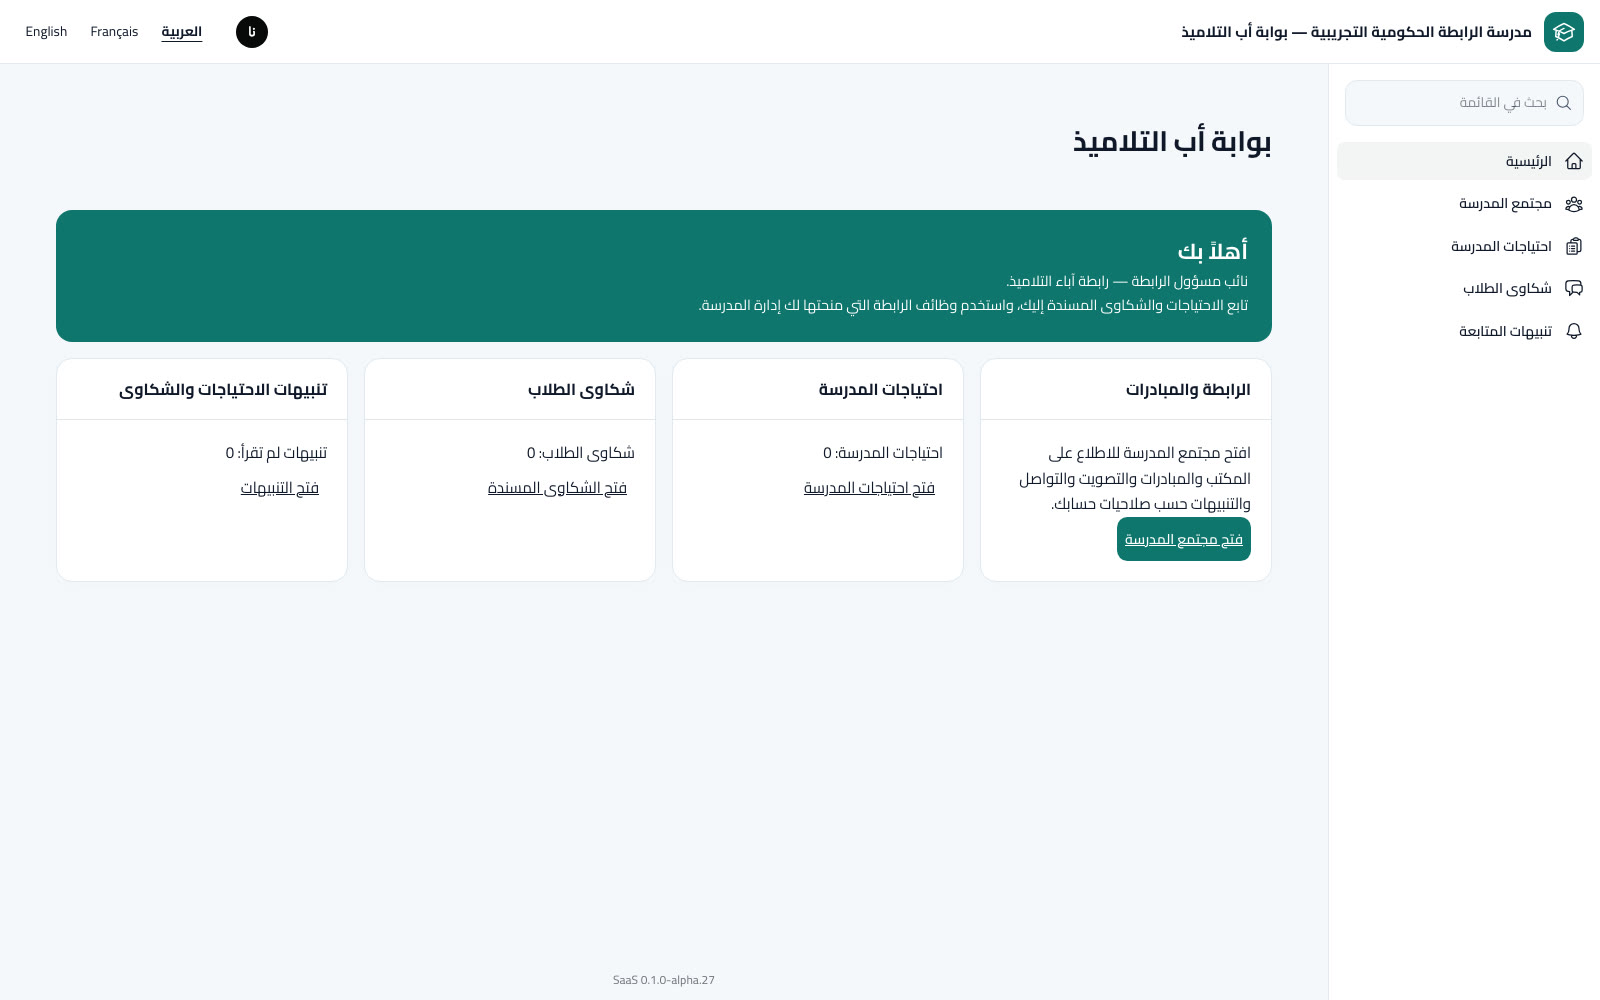Click the الرابطة والمبادرات card heading
The image size is (1600, 1000).
pos(1188,389)
